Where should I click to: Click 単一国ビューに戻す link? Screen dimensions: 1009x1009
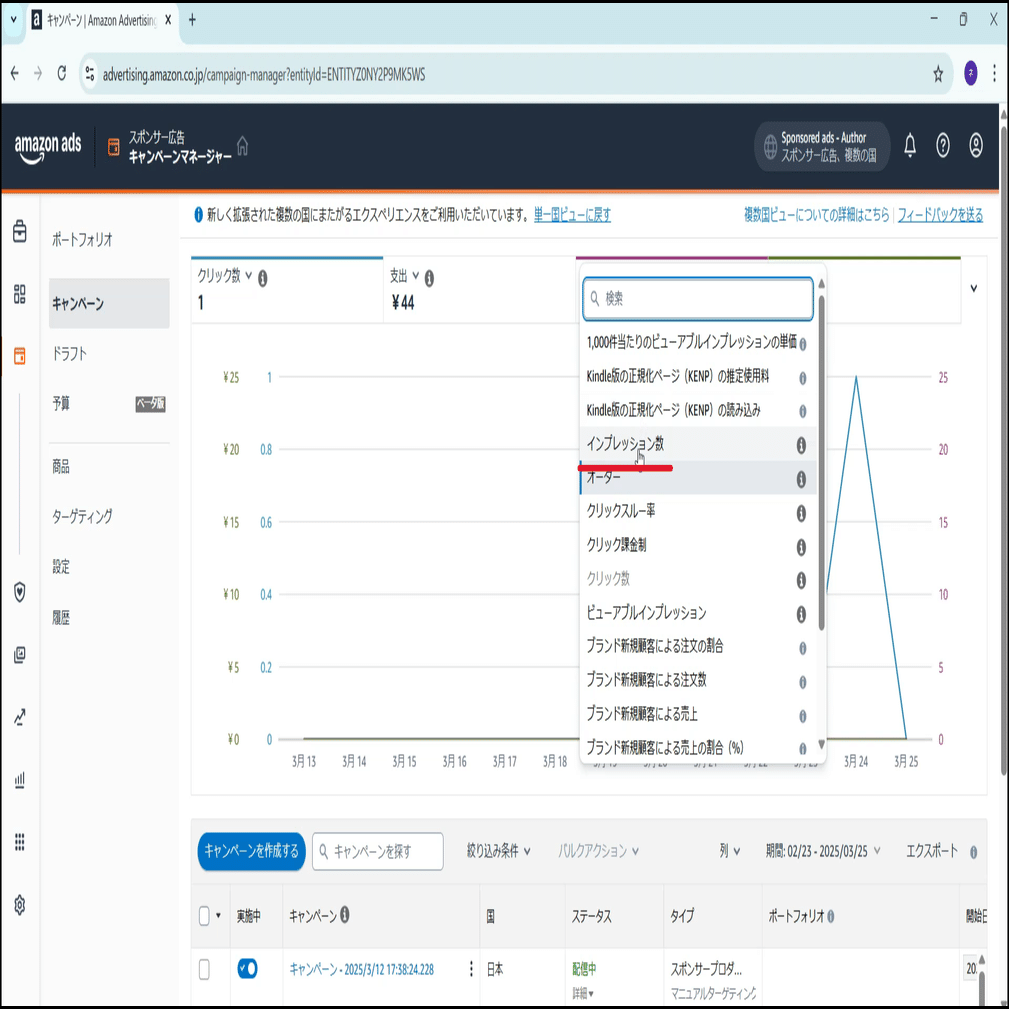[x=572, y=215]
